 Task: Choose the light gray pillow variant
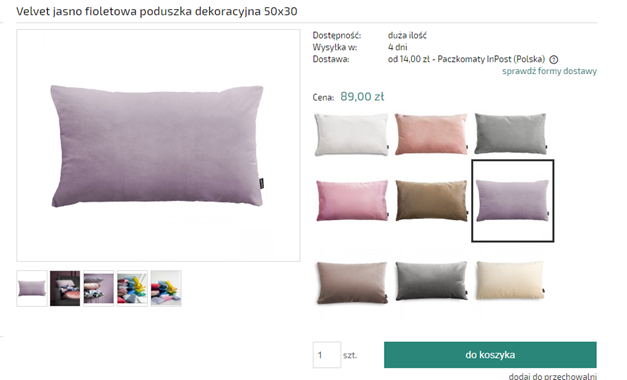pyautogui.click(x=510, y=134)
